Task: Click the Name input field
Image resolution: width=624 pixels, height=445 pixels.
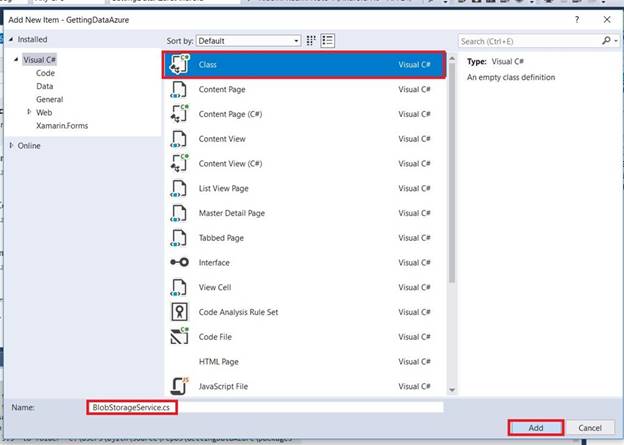Action: [265, 407]
